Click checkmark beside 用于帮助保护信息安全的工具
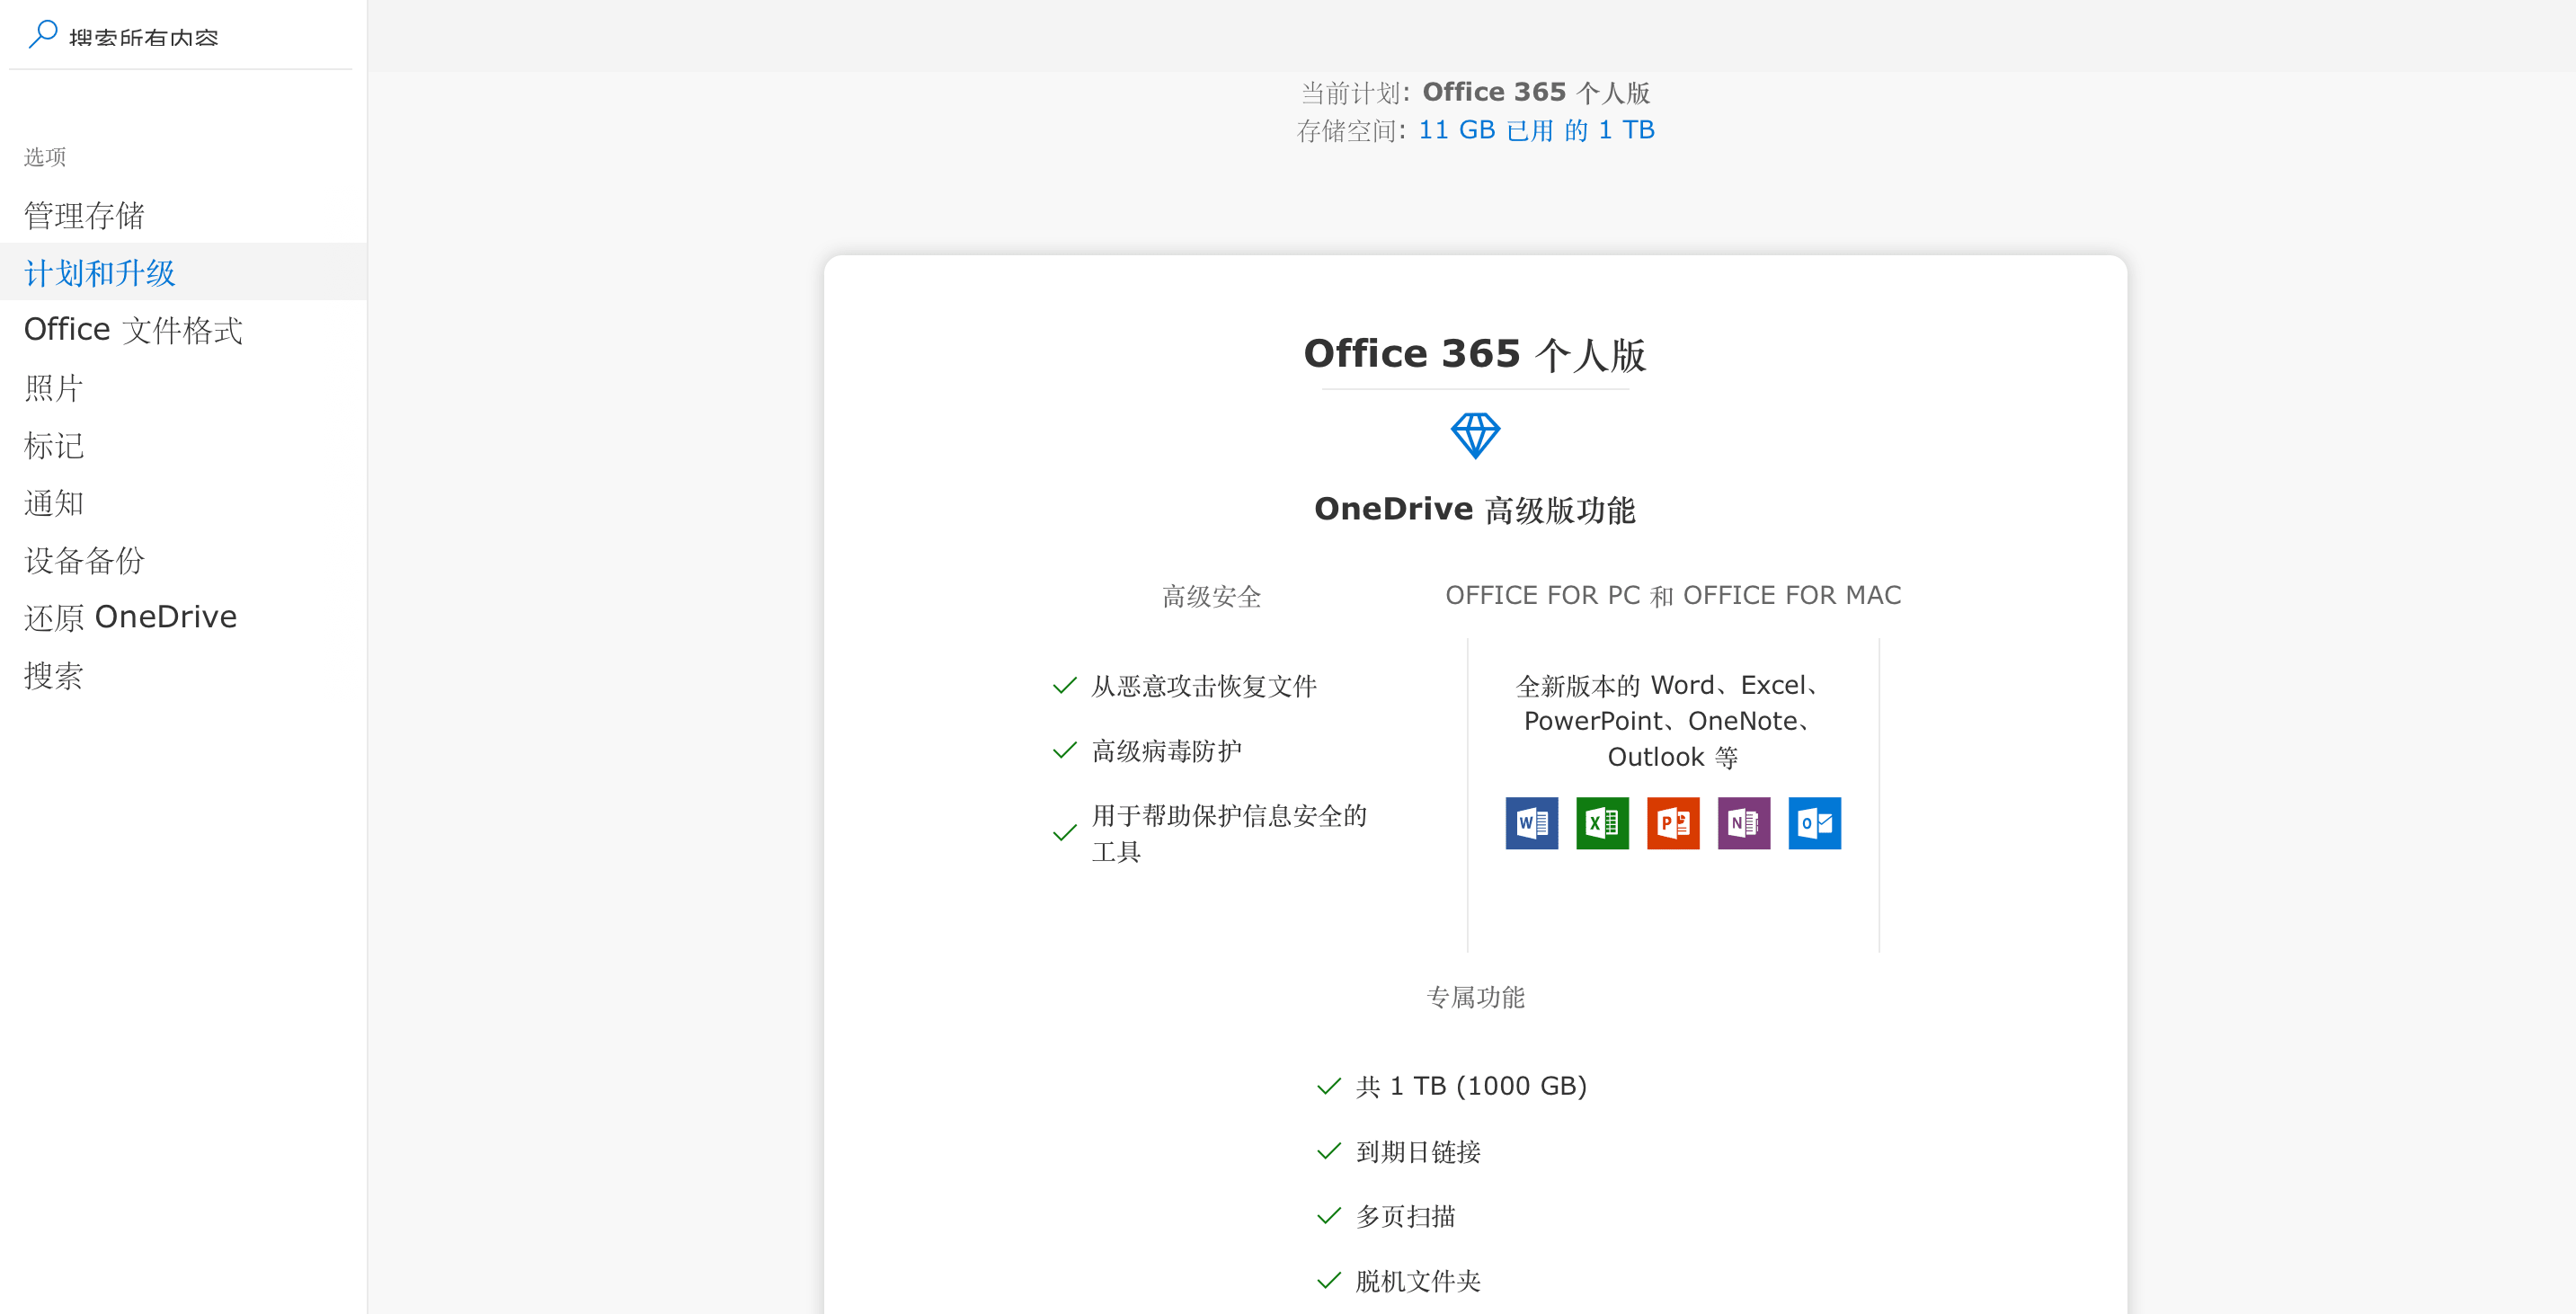 point(1065,833)
